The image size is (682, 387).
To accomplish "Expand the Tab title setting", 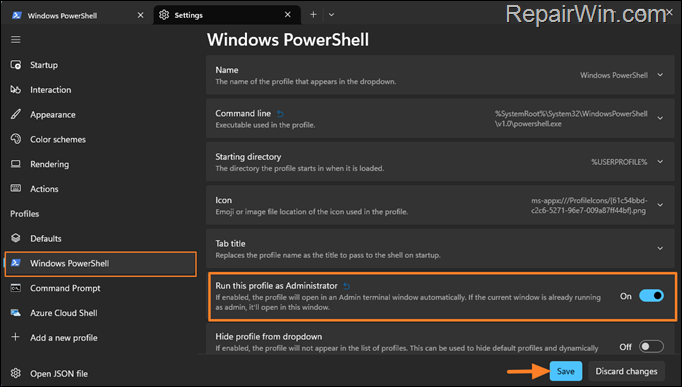I will pos(660,249).
